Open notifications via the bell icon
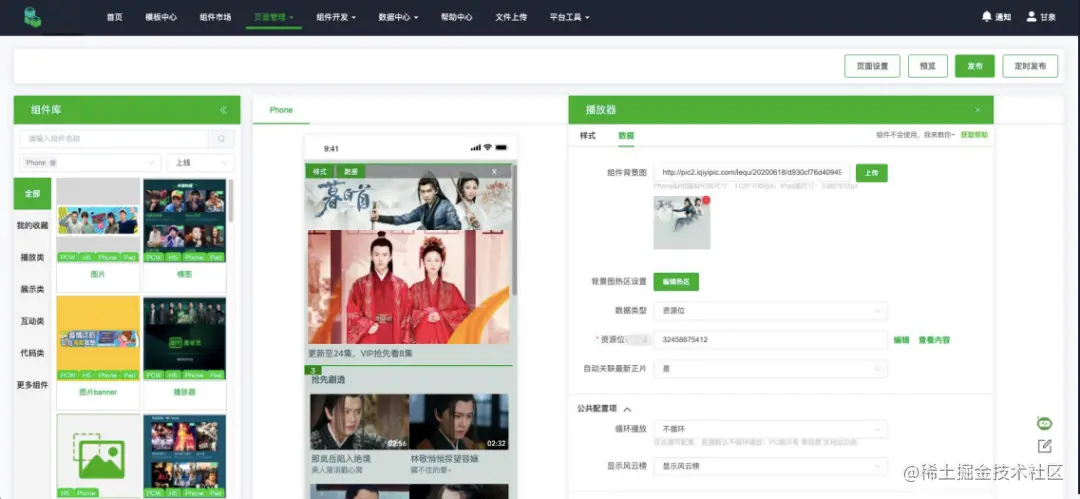The width and height of the screenshot is (1080, 499). (986, 17)
